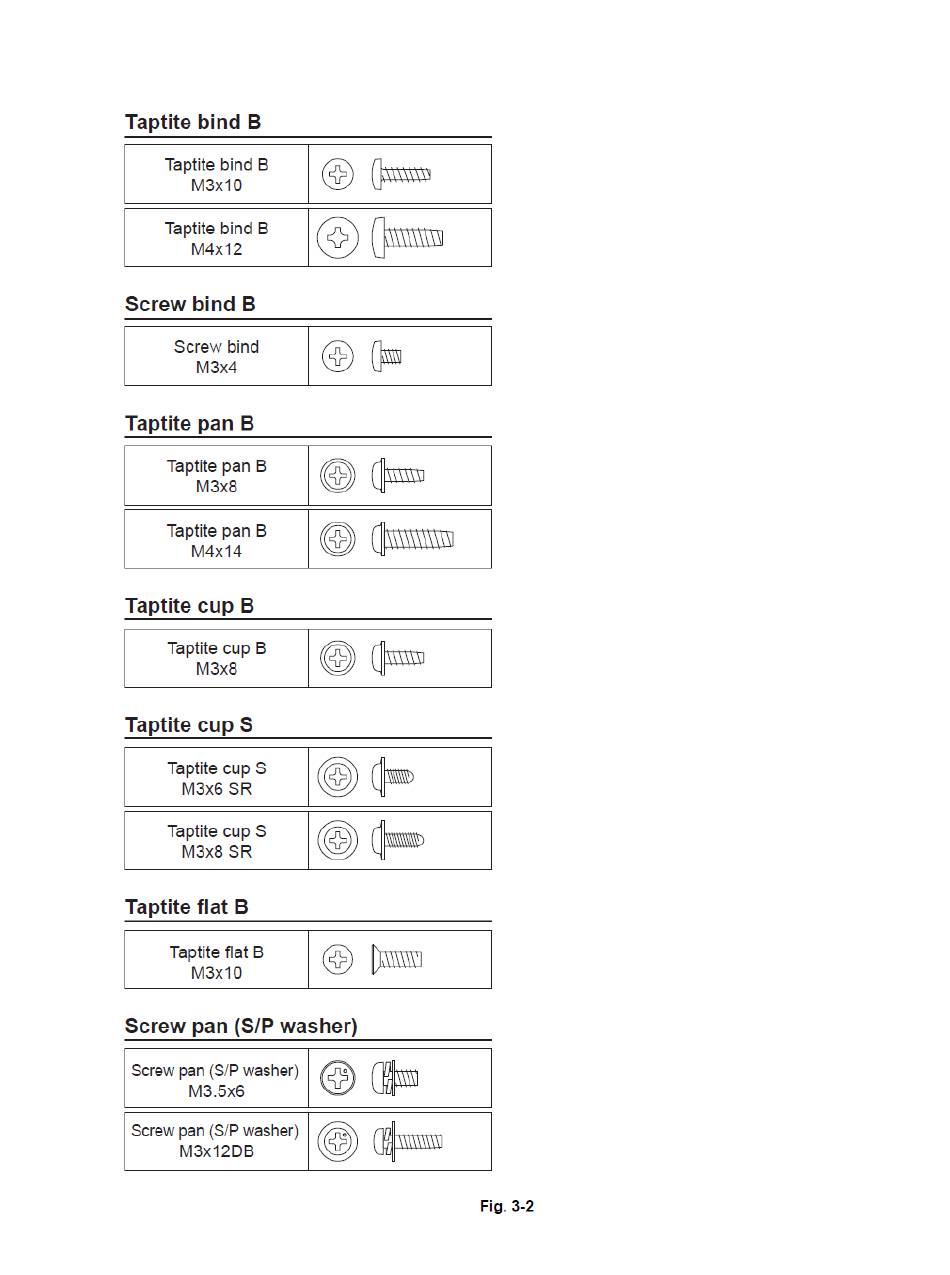950x1275 pixels.
Task: Click the Screw pan (S/P washer) heading
Action: pyautogui.click(x=241, y=1026)
